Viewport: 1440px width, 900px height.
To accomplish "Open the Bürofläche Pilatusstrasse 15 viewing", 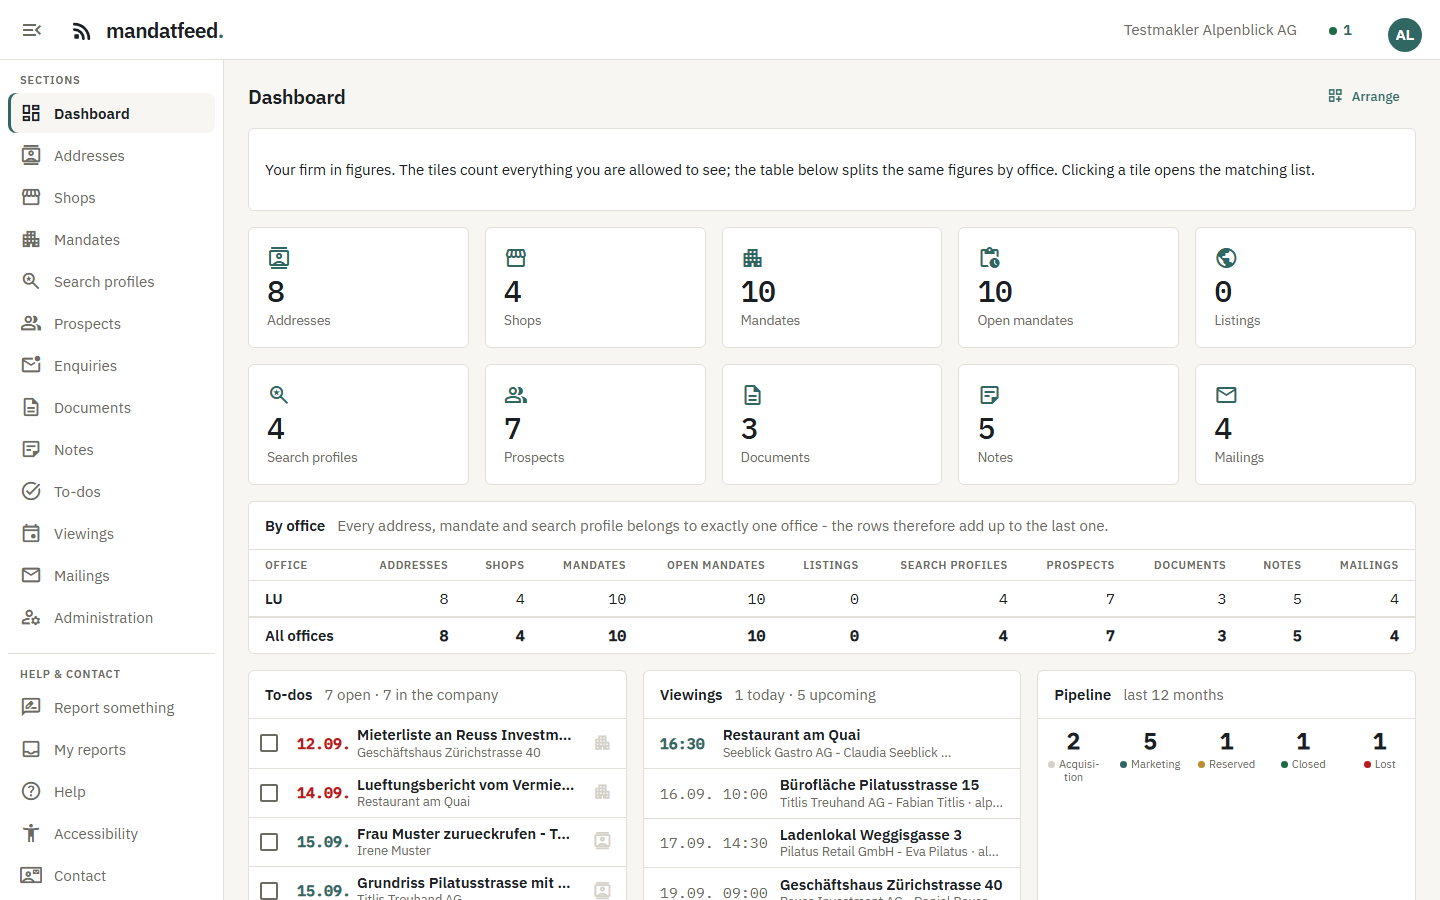I will click(832, 793).
